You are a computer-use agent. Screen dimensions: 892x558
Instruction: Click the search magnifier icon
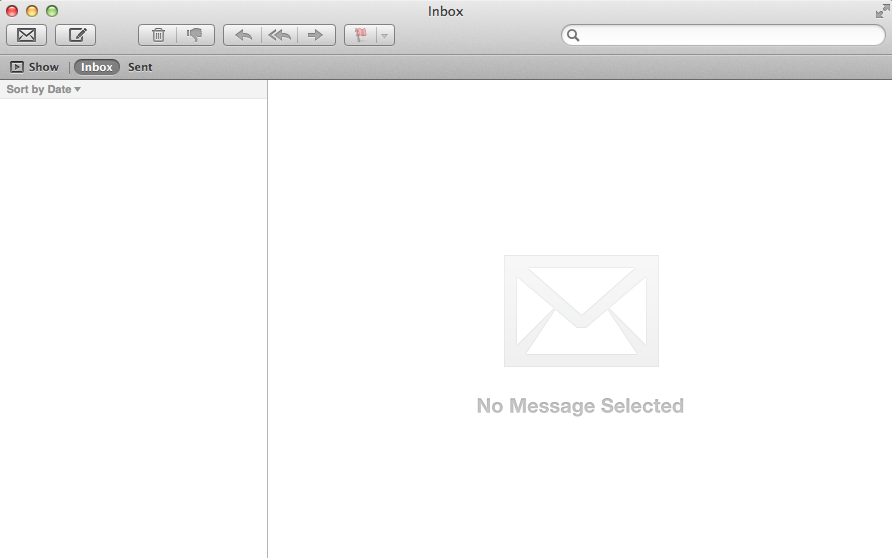coord(573,35)
